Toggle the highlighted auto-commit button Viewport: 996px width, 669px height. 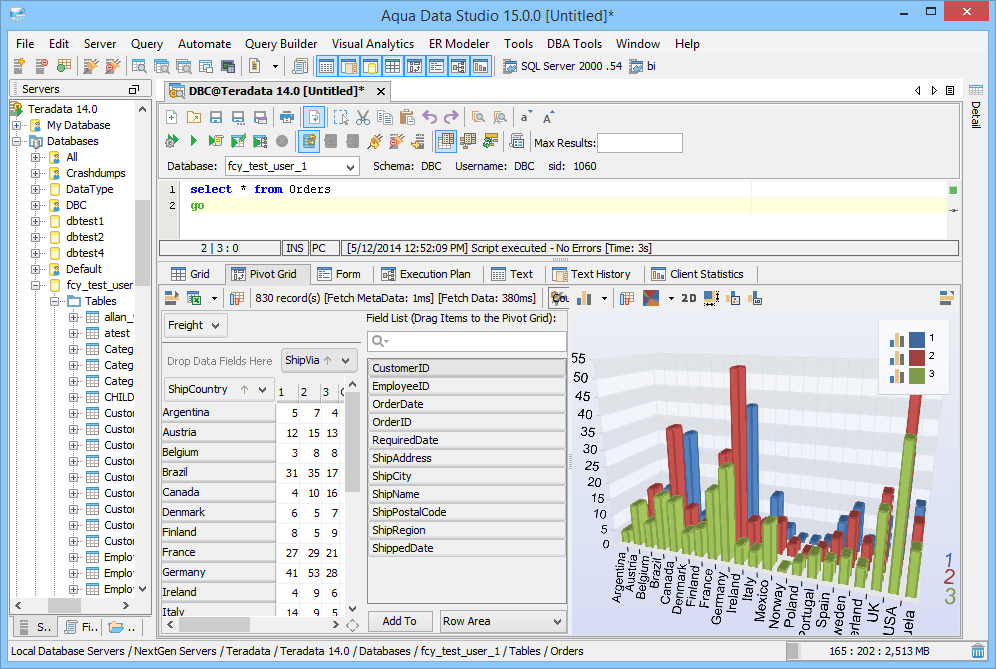[x=309, y=141]
